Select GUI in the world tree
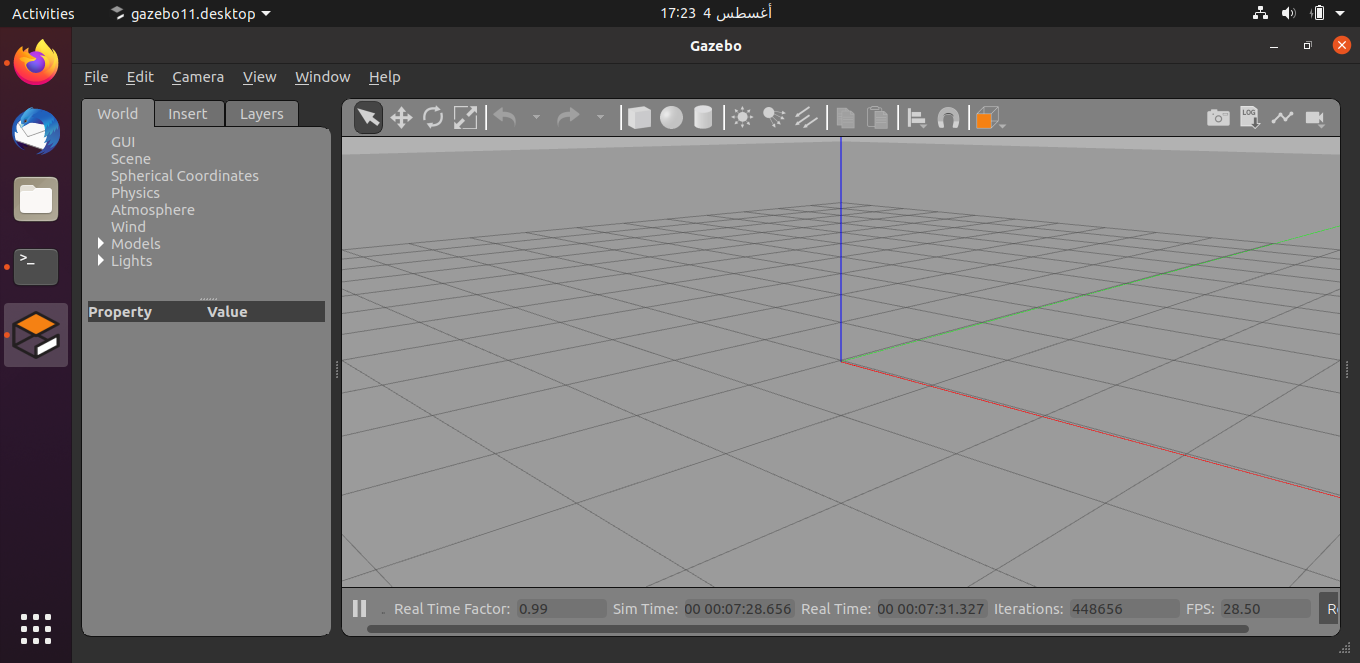This screenshot has height=663, width=1360. point(123,142)
